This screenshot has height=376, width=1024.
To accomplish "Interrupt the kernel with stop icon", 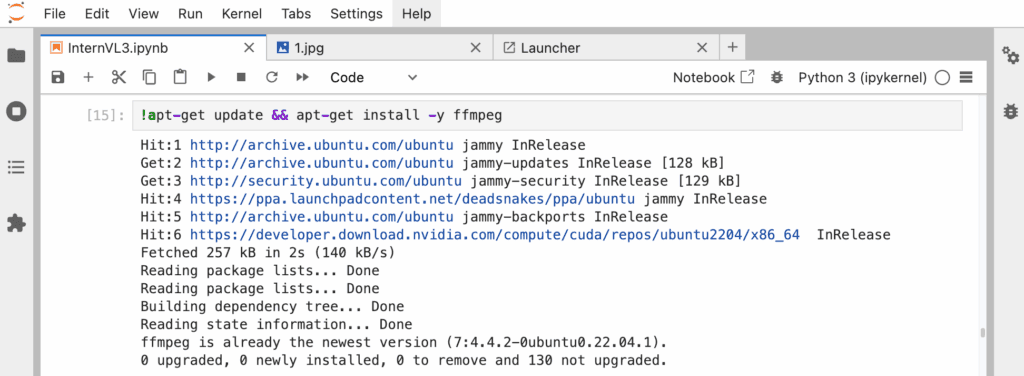I will (241, 78).
